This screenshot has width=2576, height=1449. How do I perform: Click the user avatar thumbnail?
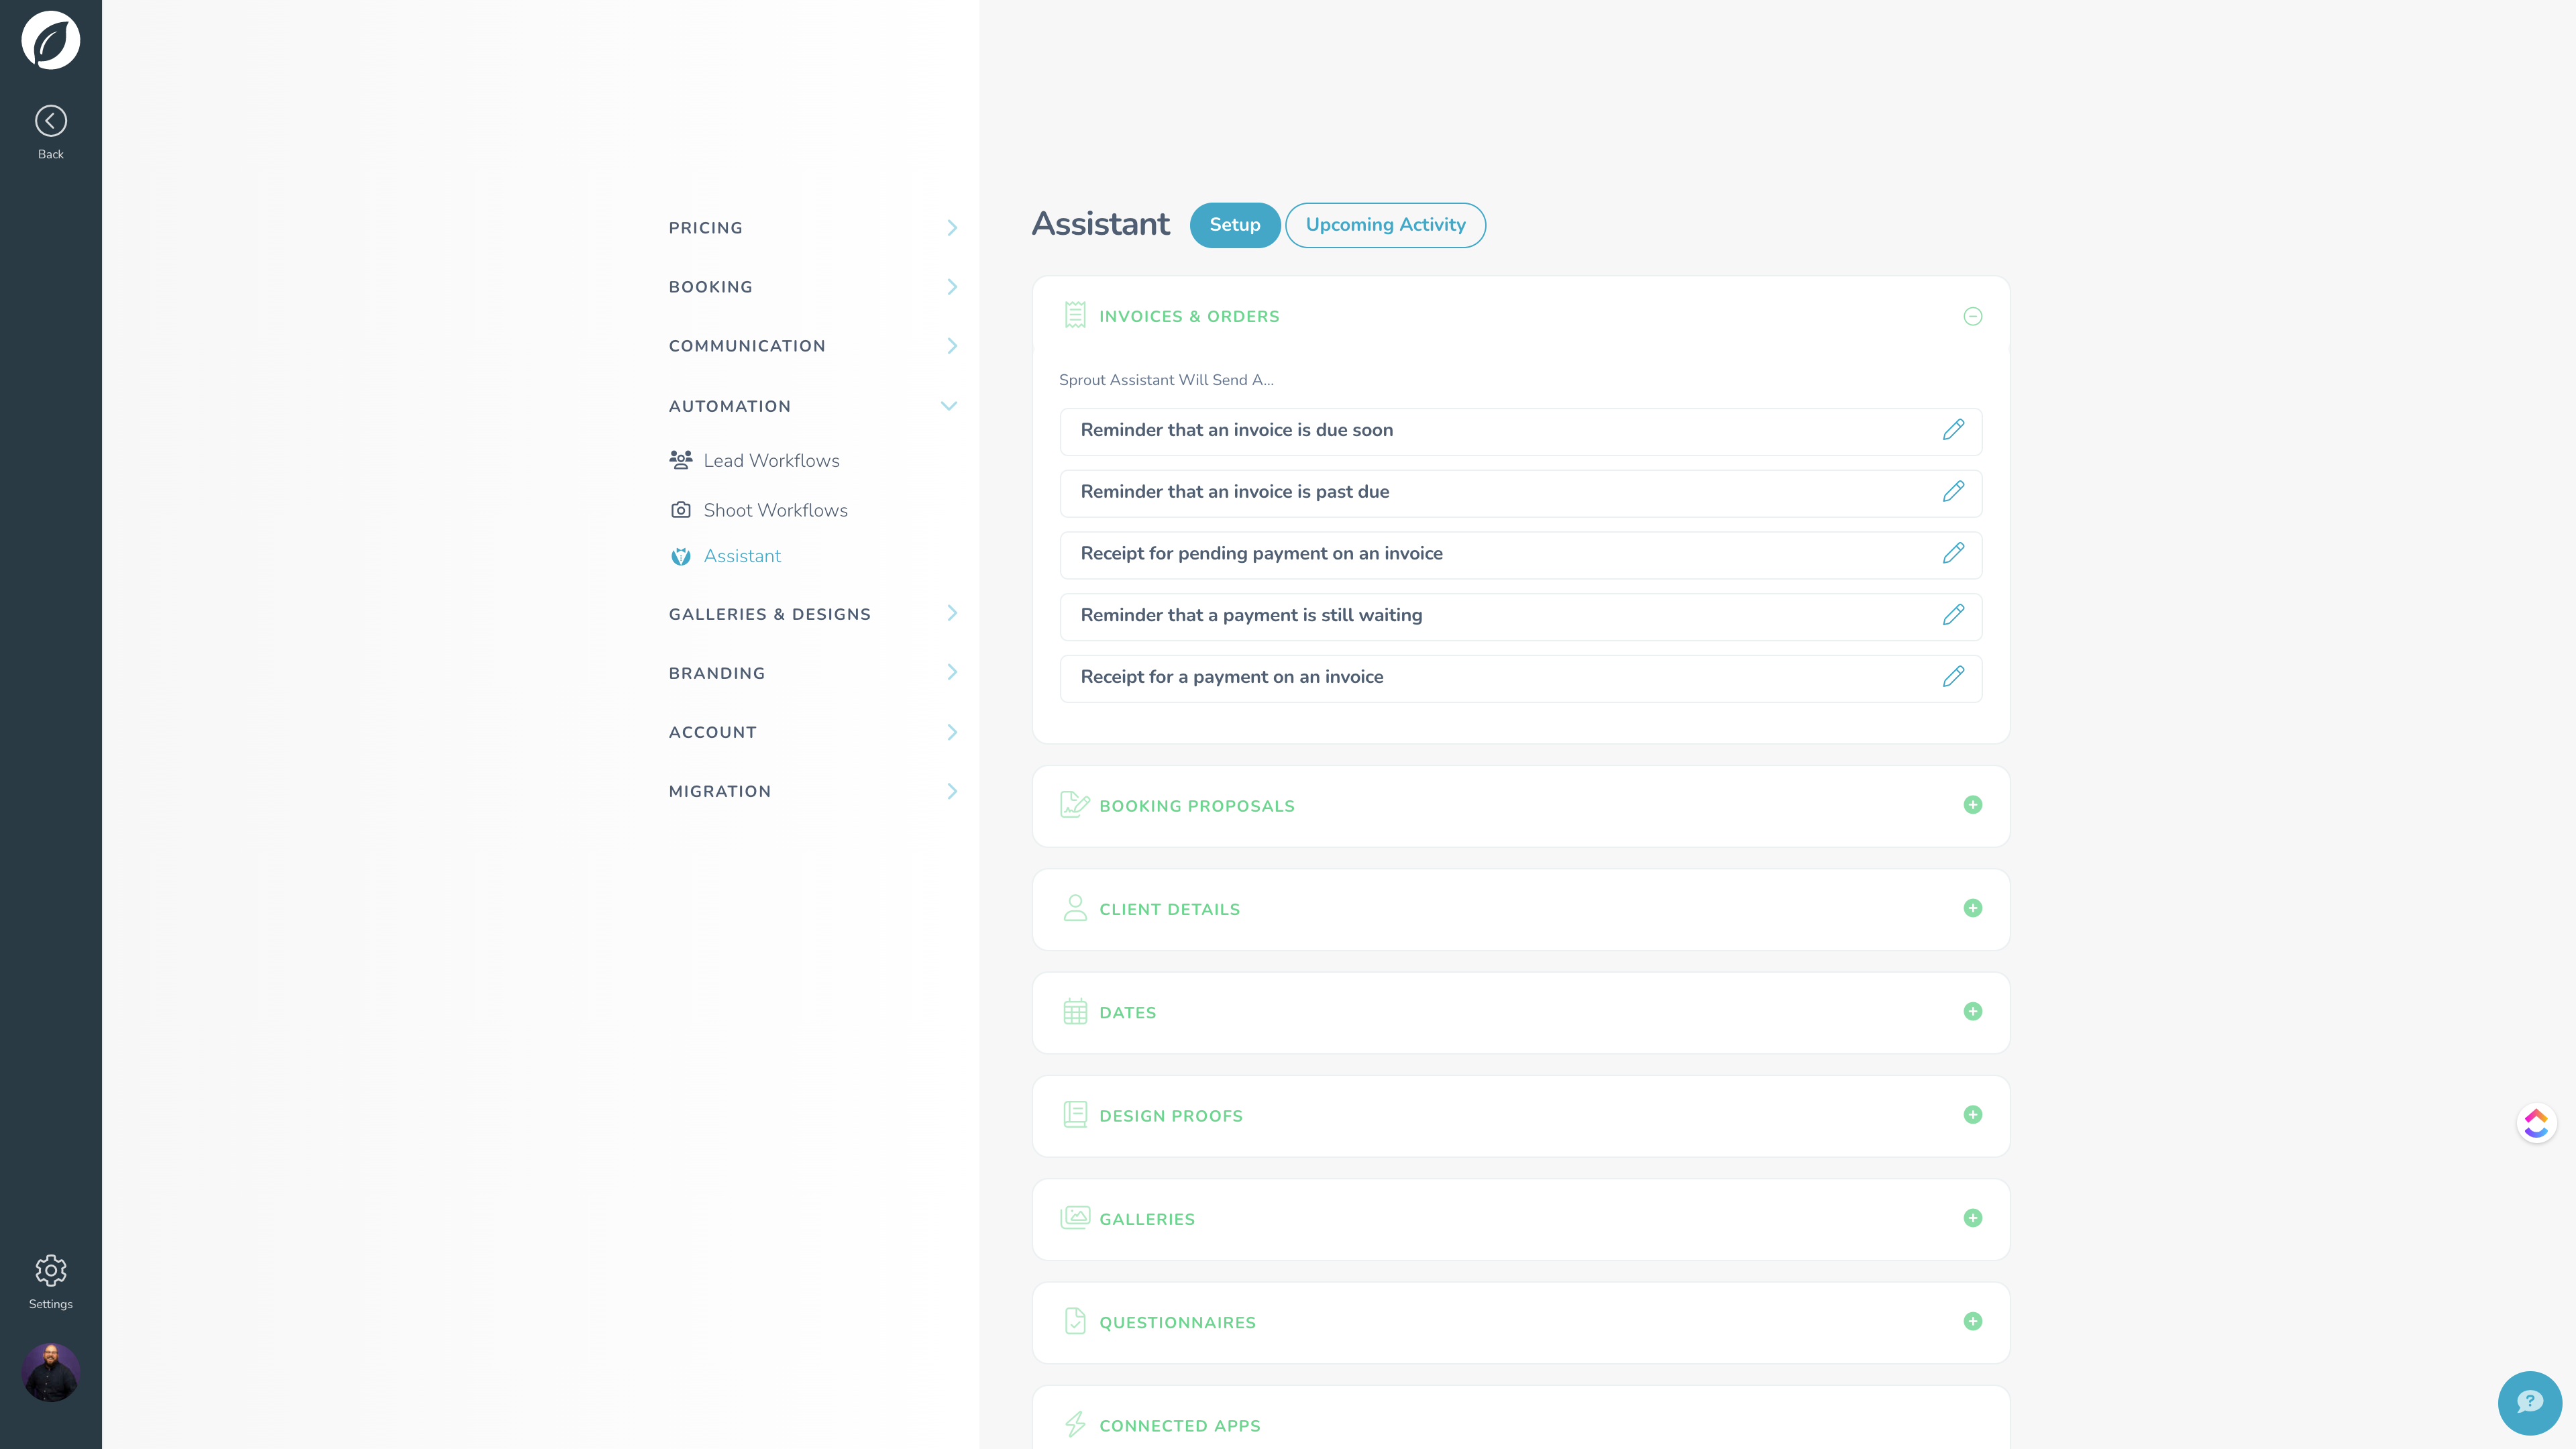(50, 1373)
